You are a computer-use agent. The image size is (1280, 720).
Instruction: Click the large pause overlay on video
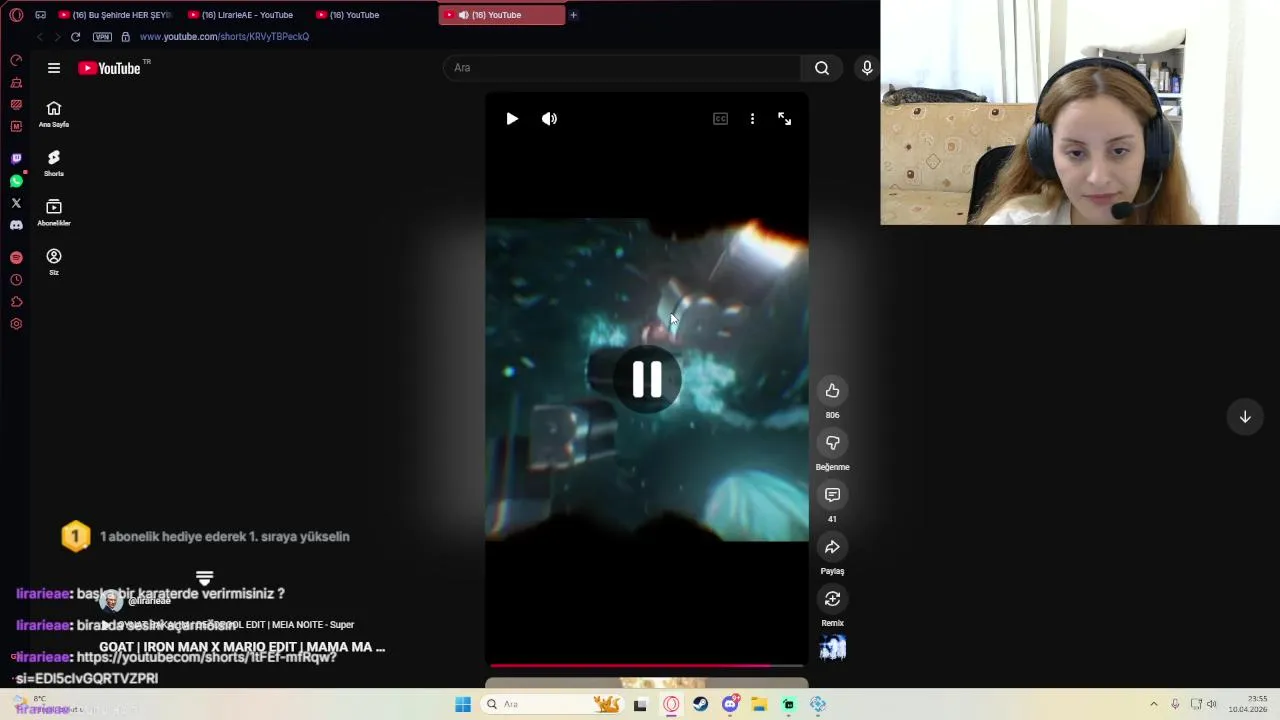pyautogui.click(x=647, y=380)
